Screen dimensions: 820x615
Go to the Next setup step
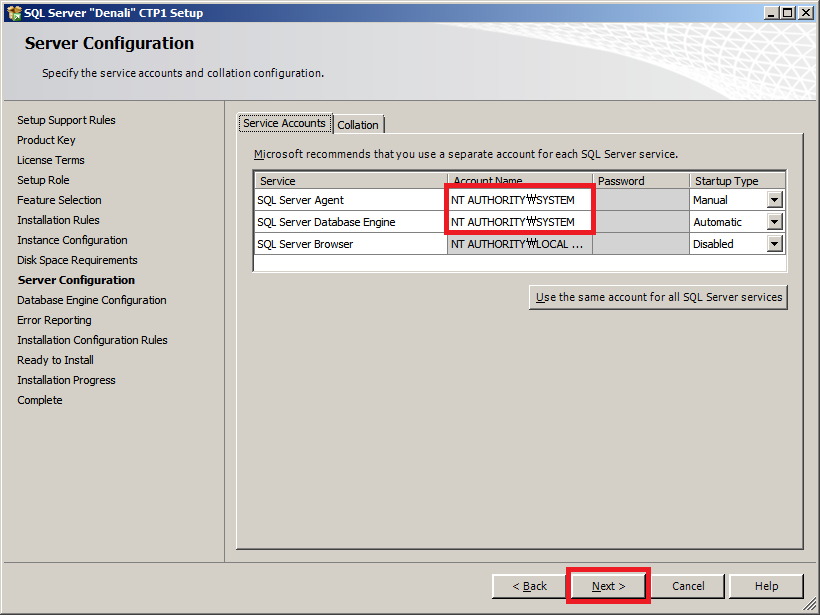click(x=608, y=586)
